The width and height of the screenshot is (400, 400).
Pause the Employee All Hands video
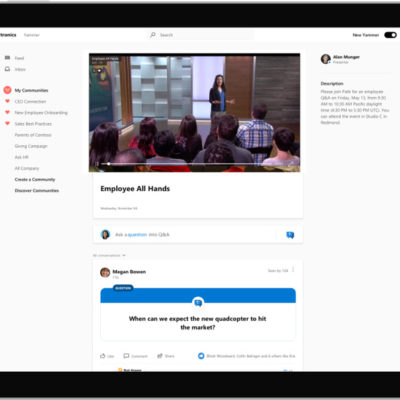click(97, 164)
